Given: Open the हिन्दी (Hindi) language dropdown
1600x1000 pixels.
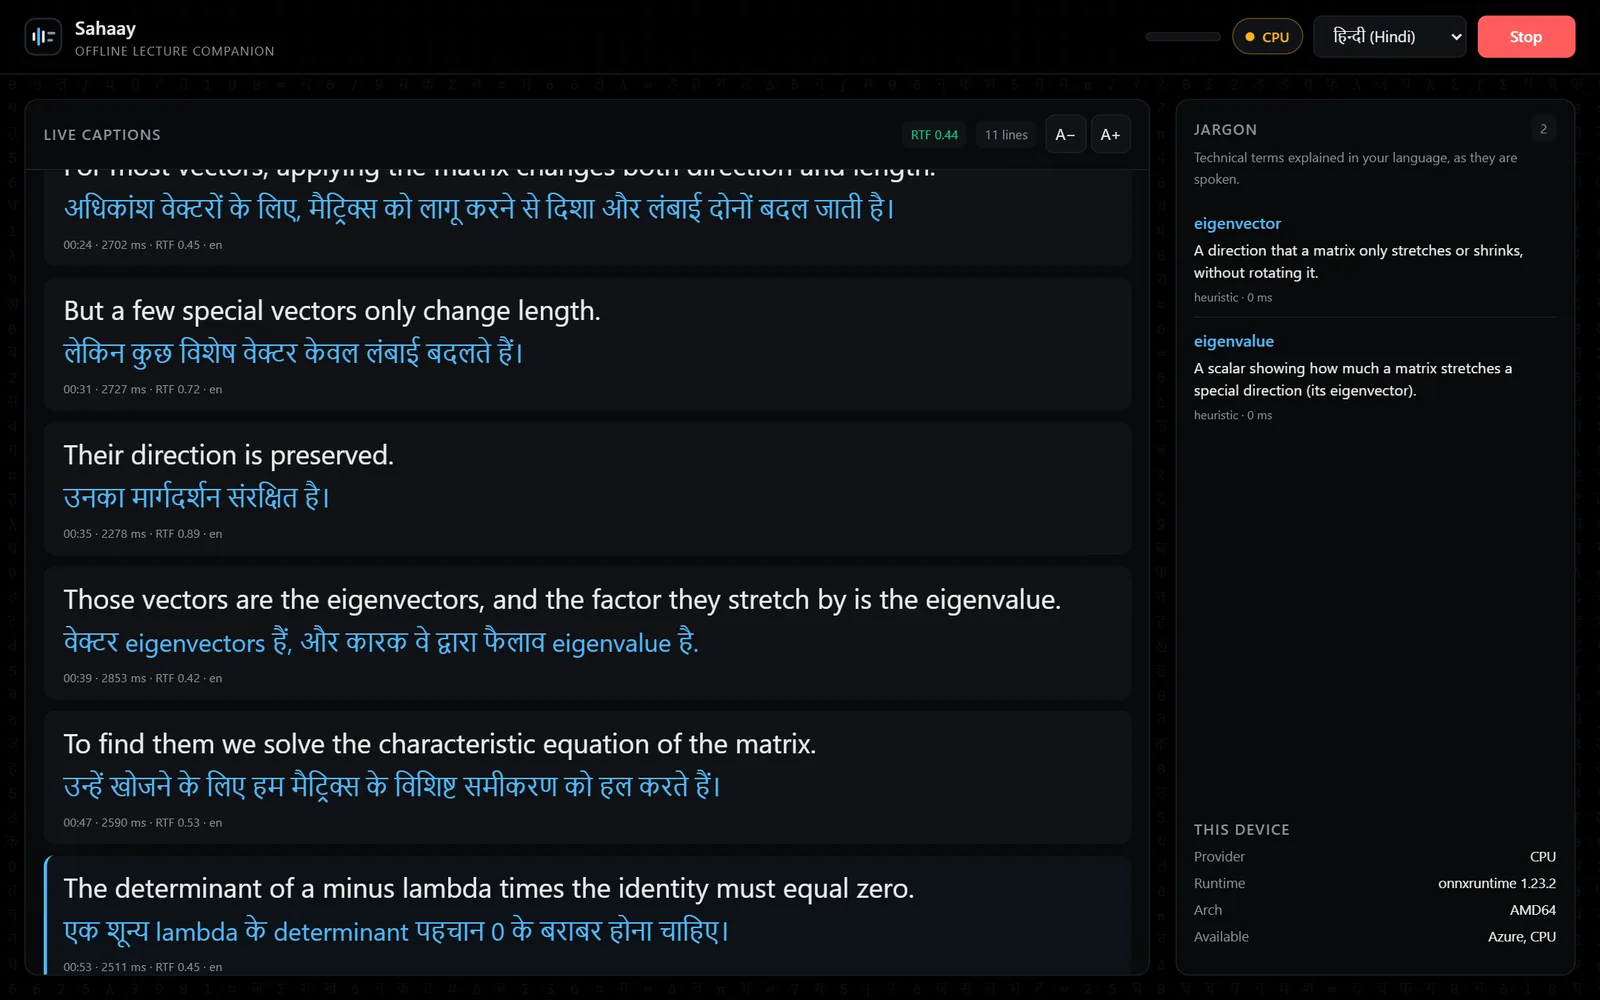Looking at the screenshot, I should tap(1390, 37).
